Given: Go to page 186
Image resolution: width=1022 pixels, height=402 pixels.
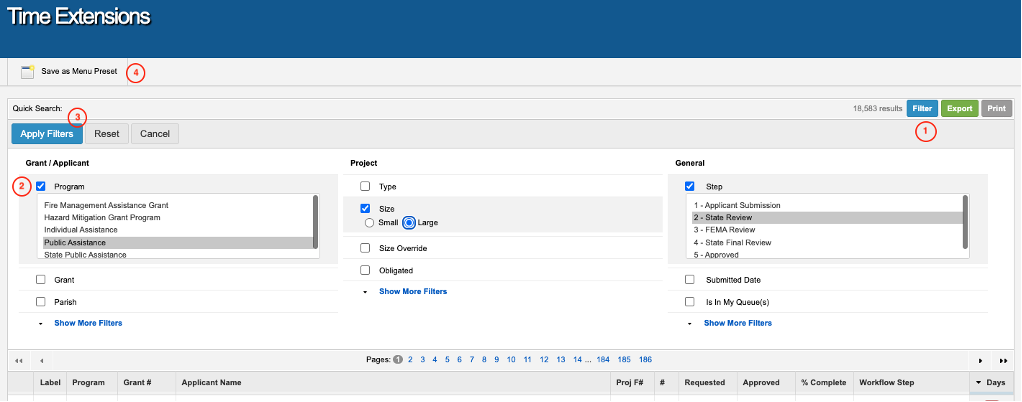Looking at the screenshot, I should pos(645,360).
